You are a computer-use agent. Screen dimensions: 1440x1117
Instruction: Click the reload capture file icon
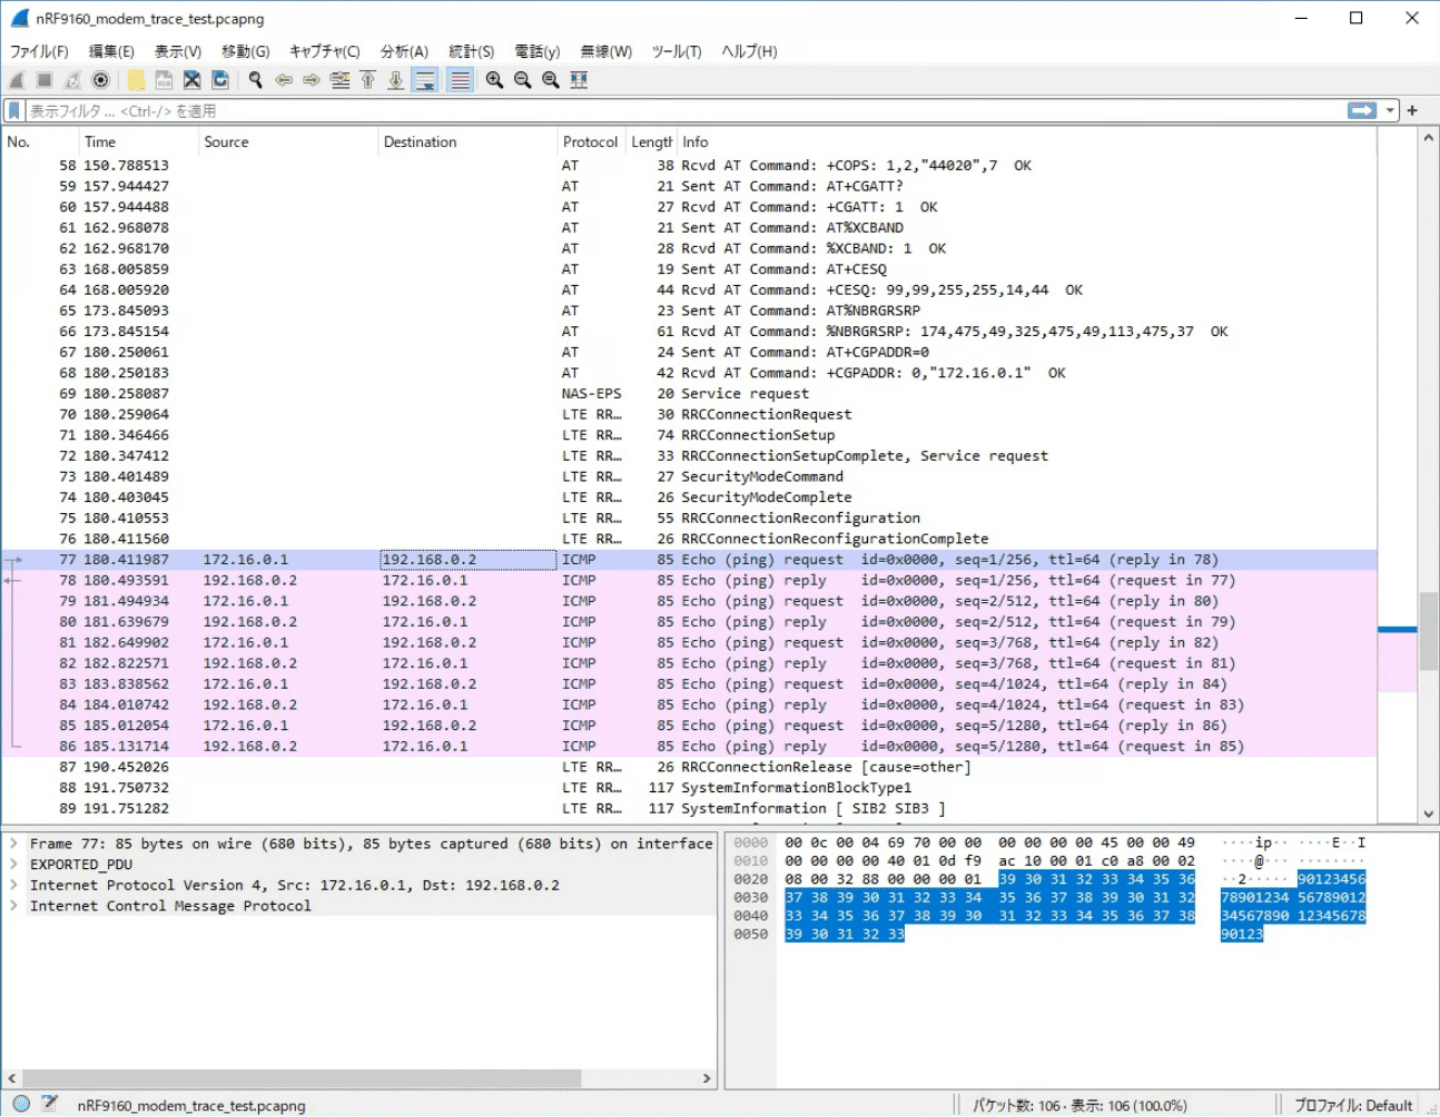(x=220, y=80)
